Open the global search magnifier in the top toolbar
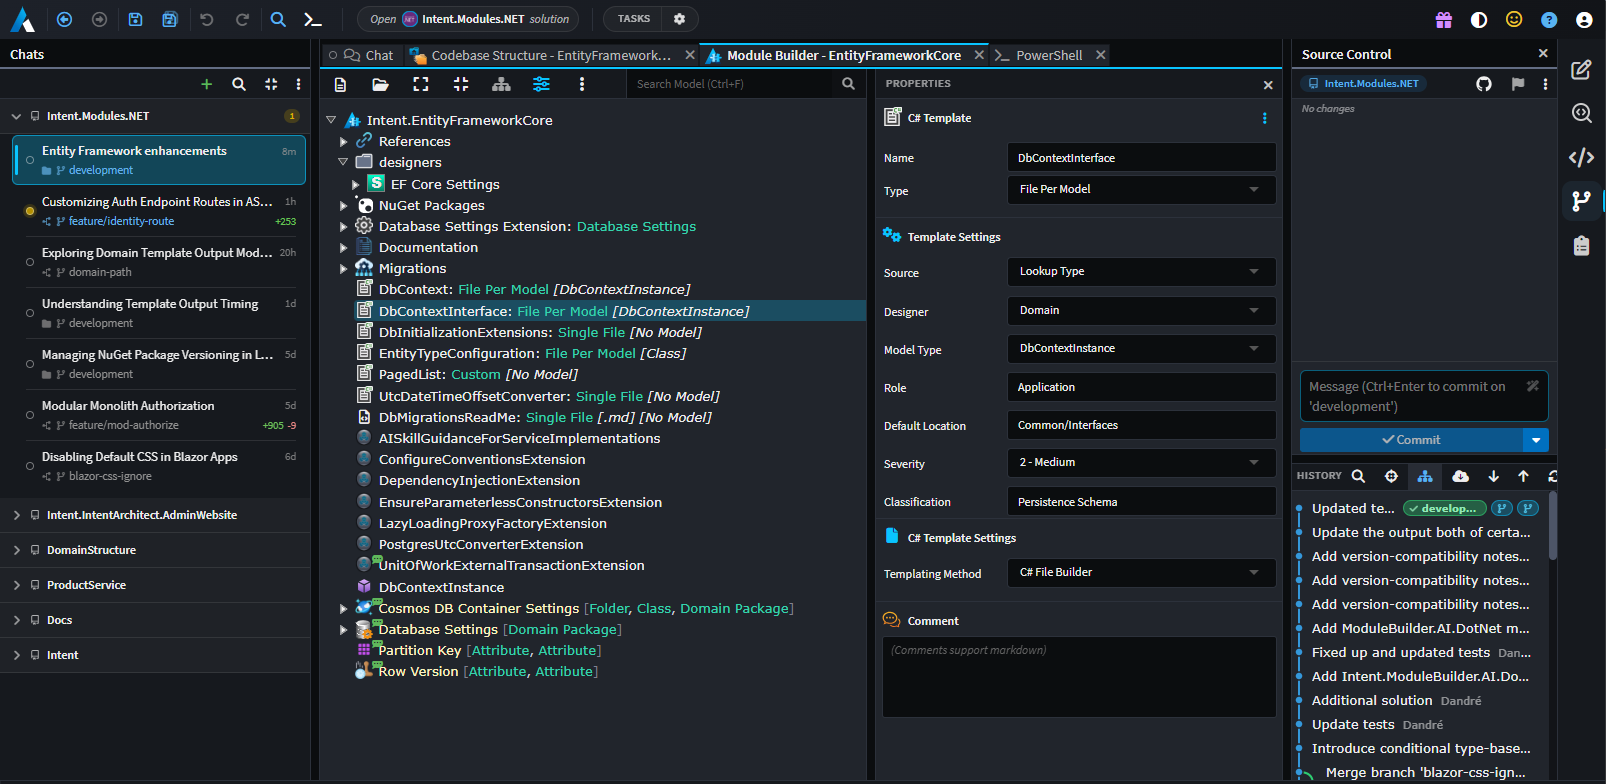This screenshot has width=1606, height=784. click(x=278, y=19)
